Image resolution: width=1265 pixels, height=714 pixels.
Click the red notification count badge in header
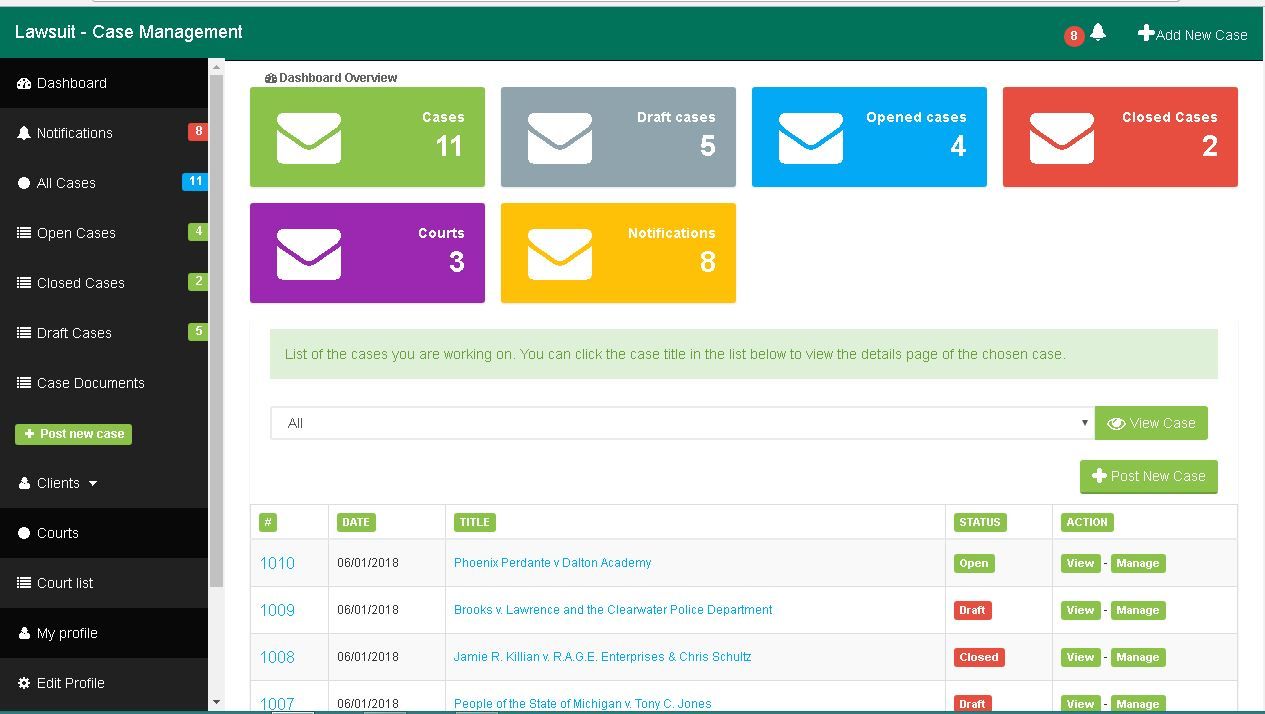[x=1073, y=36]
